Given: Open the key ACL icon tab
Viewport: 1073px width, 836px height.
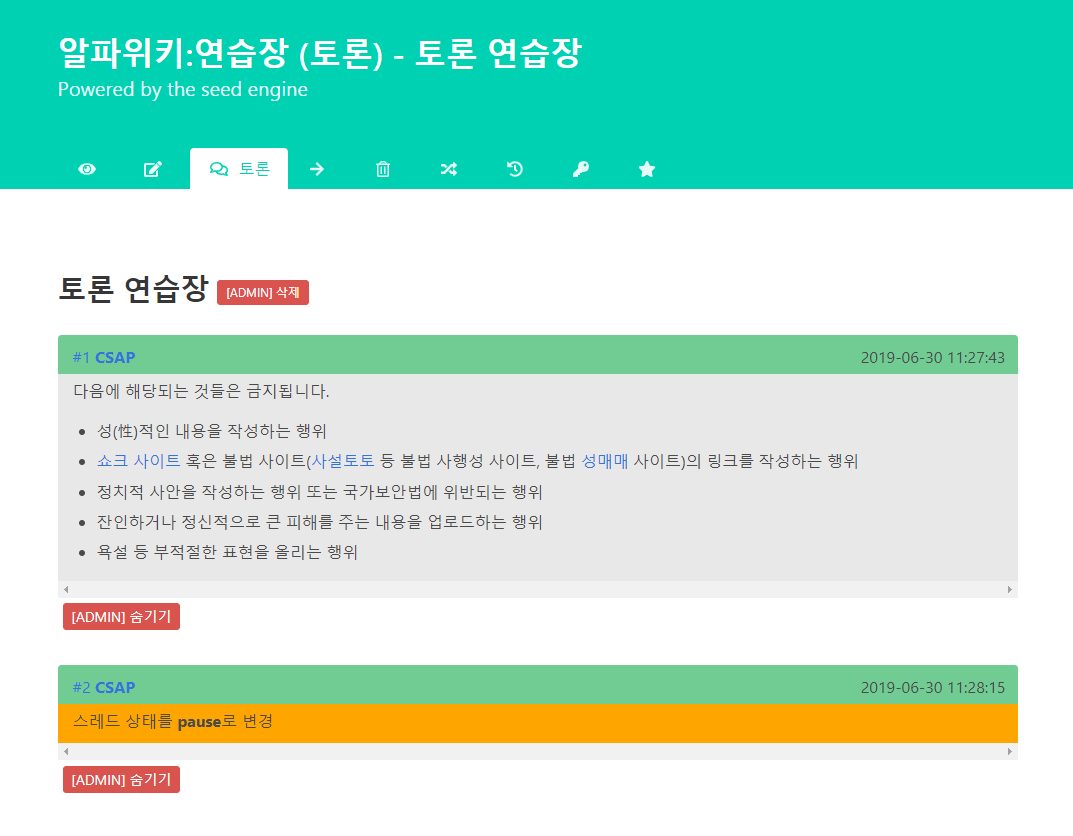Looking at the screenshot, I should pyautogui.click(x=580, y=169).
